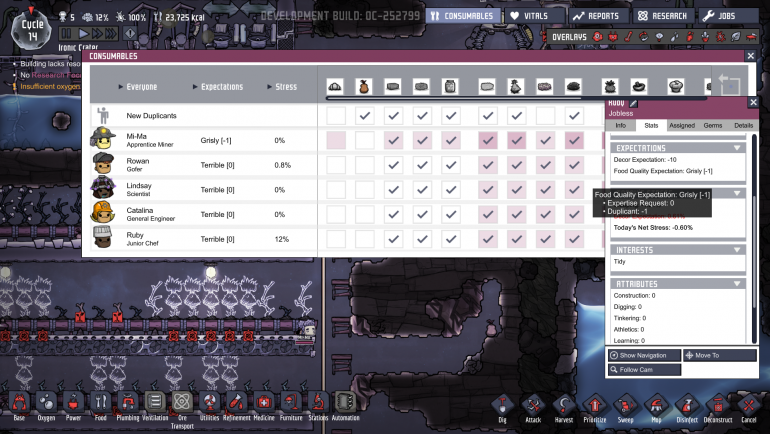Select Mi-Ma duplicant portrait

tap(103, 138)
